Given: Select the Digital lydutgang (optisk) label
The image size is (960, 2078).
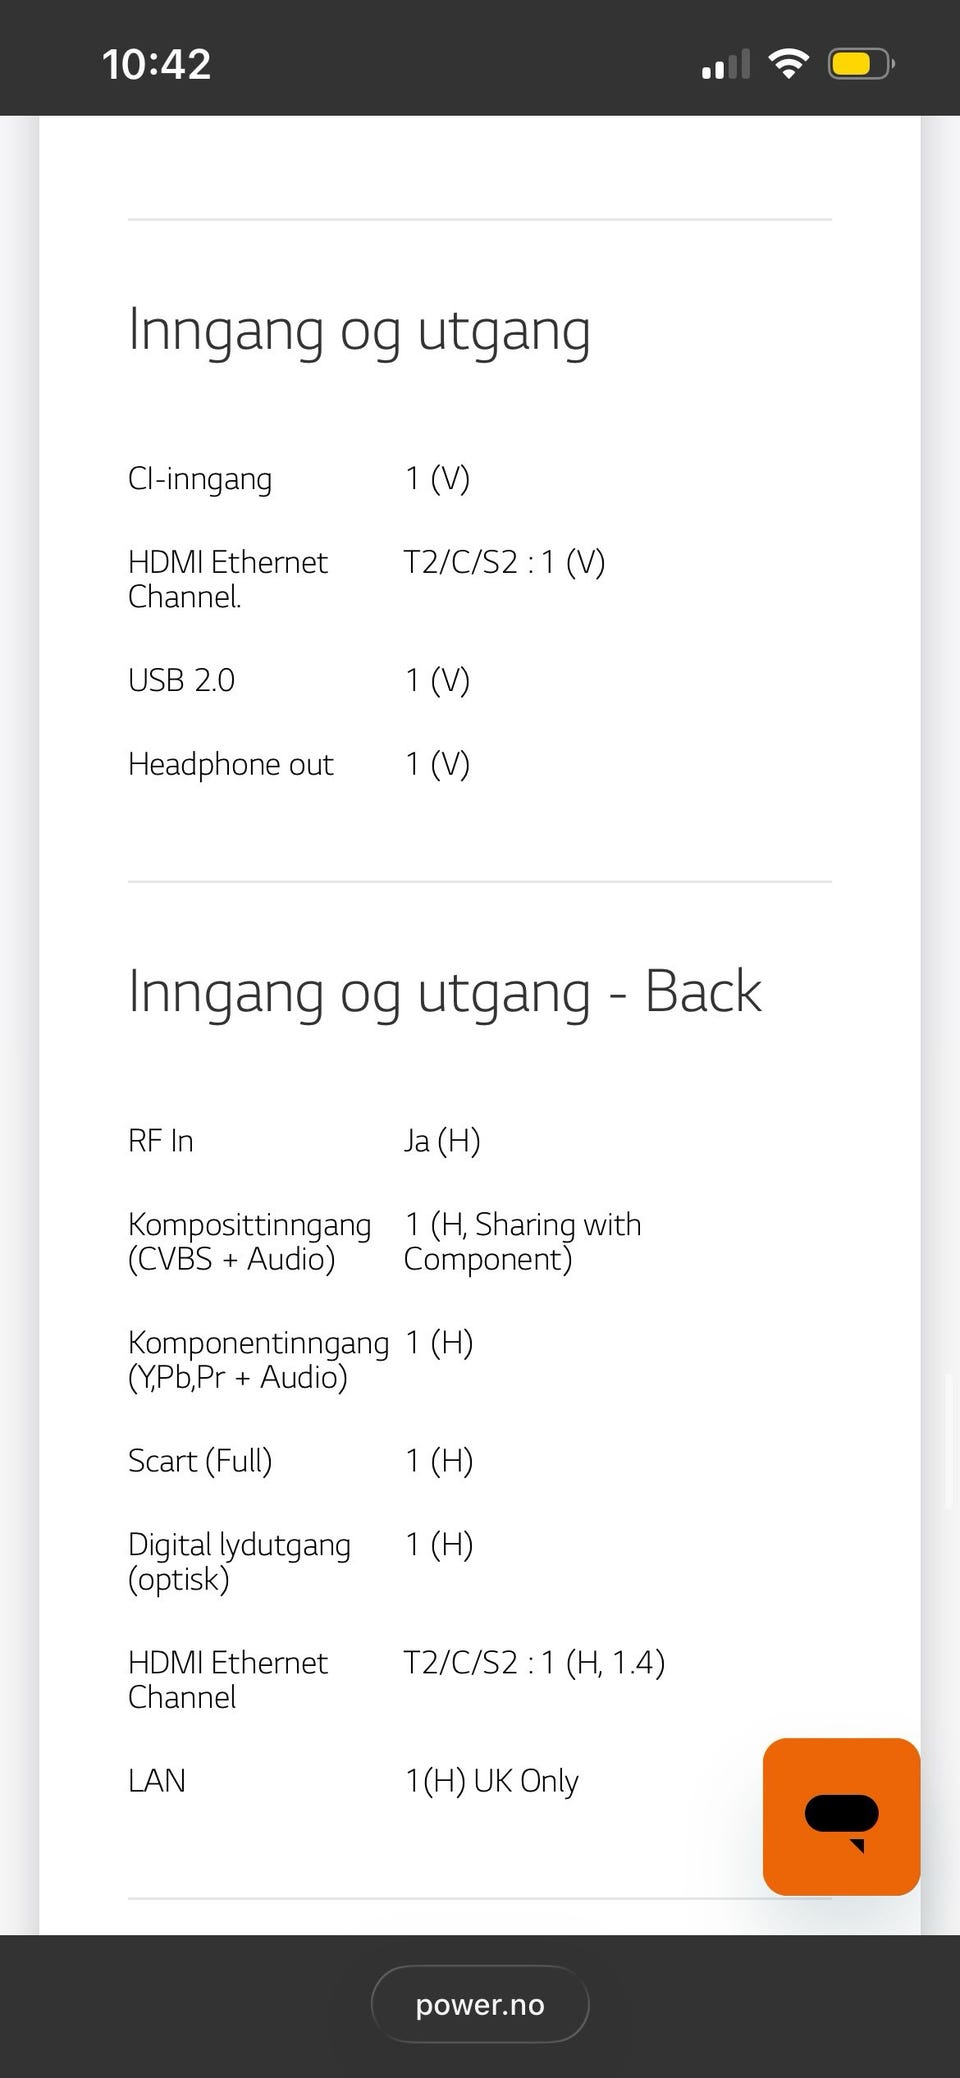Looking at the screenshot, I should click(x=239, y=1561).
